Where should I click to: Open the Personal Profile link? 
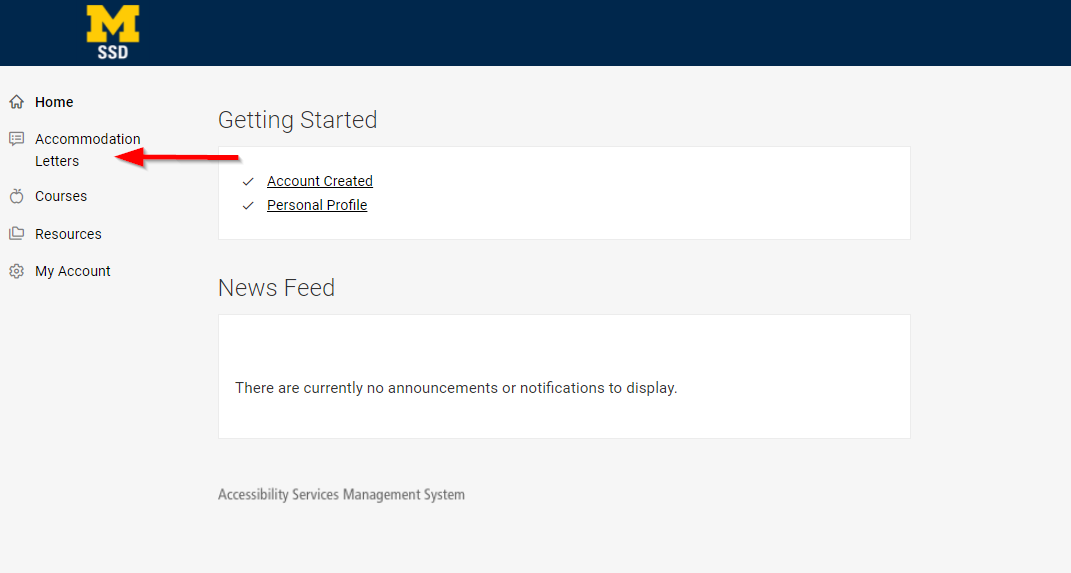[317, 205]
